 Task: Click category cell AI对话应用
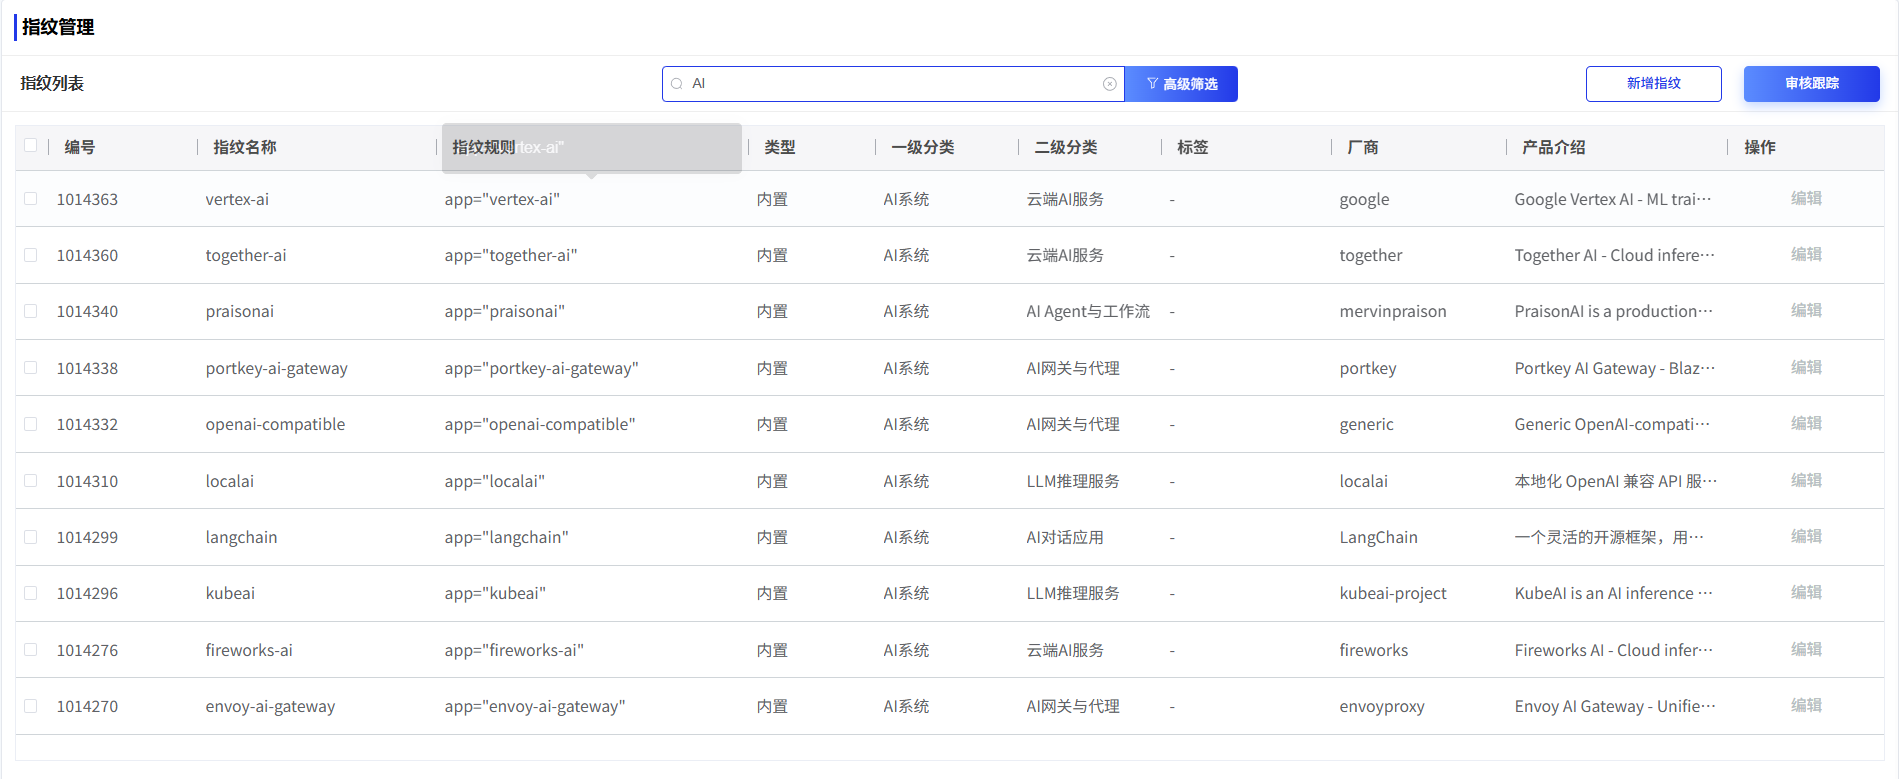click(x=1065, y=537)
